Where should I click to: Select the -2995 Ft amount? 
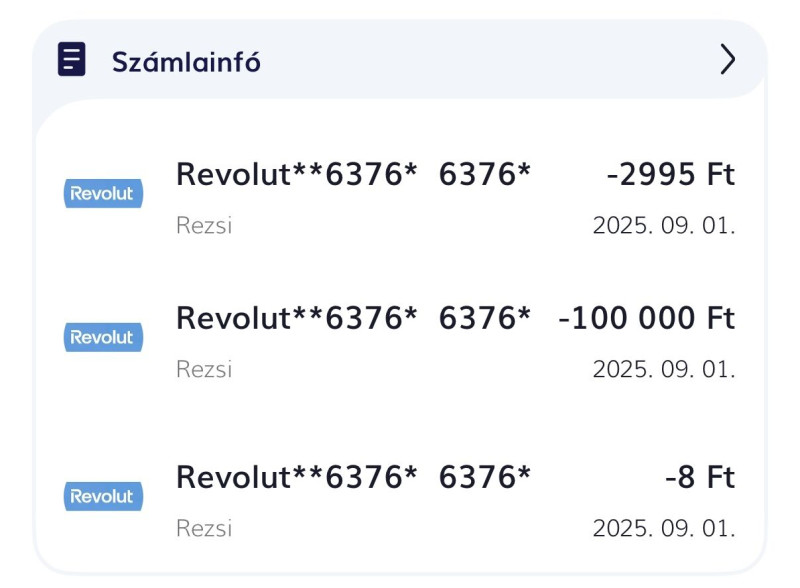click(x=670, y=174)
